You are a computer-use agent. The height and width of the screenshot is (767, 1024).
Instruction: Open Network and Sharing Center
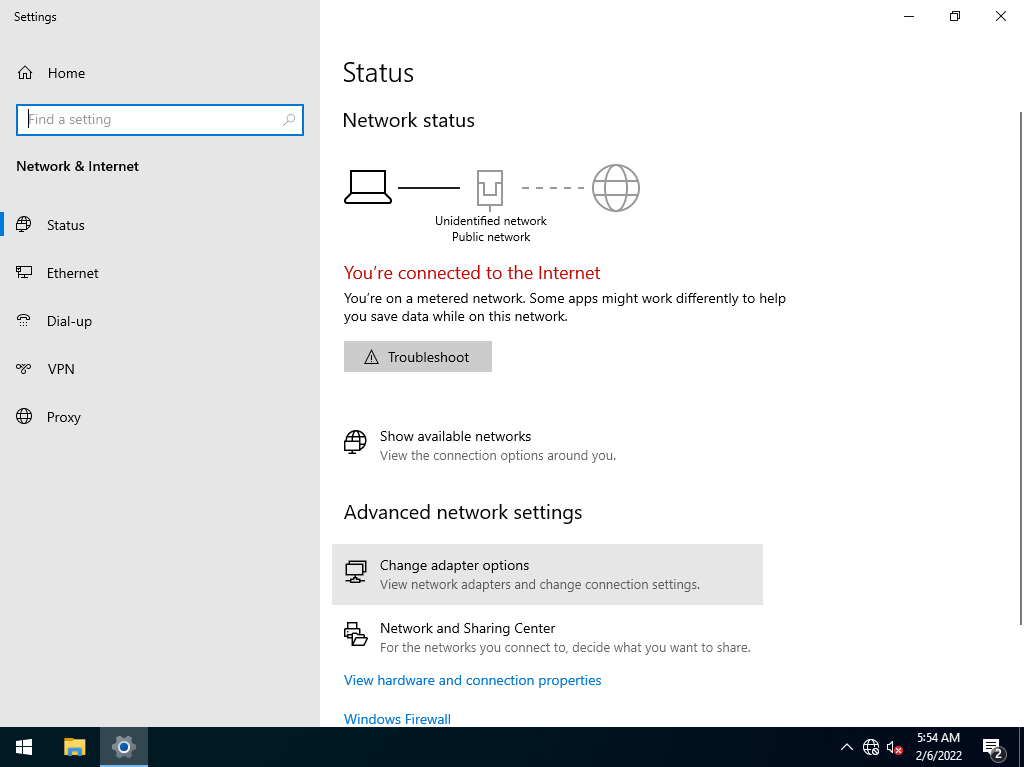click(547, 637)
